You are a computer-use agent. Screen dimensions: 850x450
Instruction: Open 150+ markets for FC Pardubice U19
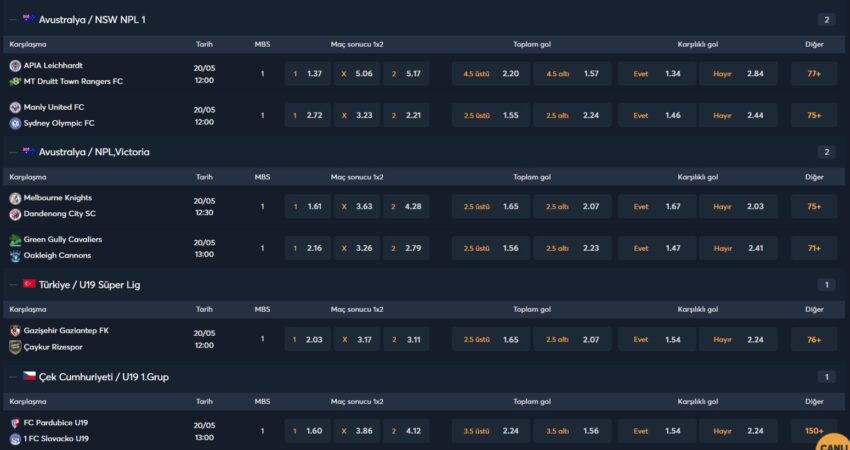814,430
